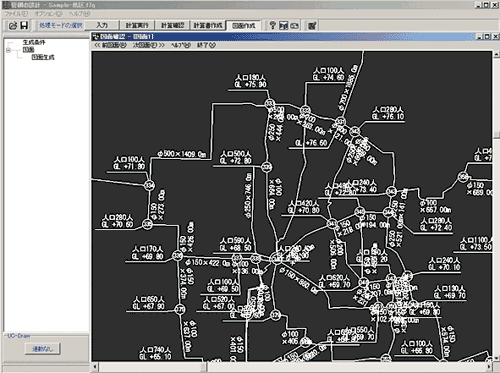This screenshot has width=500, height=373.
Task: Switch to the 計算書作成 mode tab
Action: 208,25
